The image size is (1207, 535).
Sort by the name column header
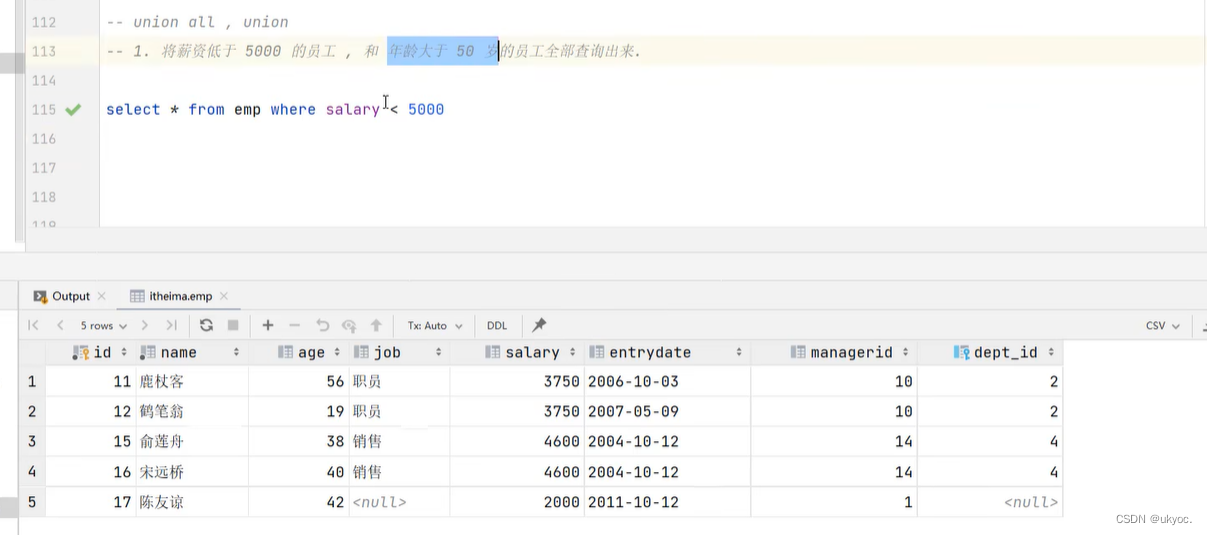(x=191, y=352)
